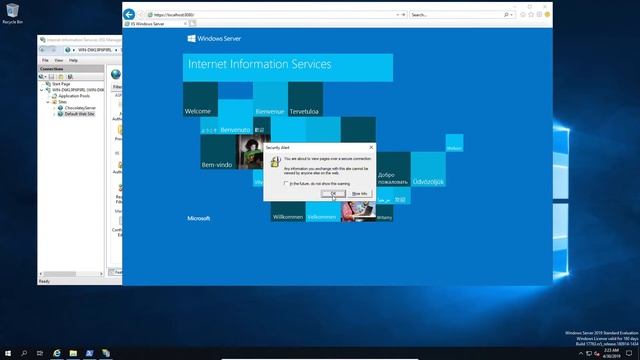Click the browser Back arrow button
The height and width of the screenshot is (360, 640).
pyautogui.click(x=129, y=15)
